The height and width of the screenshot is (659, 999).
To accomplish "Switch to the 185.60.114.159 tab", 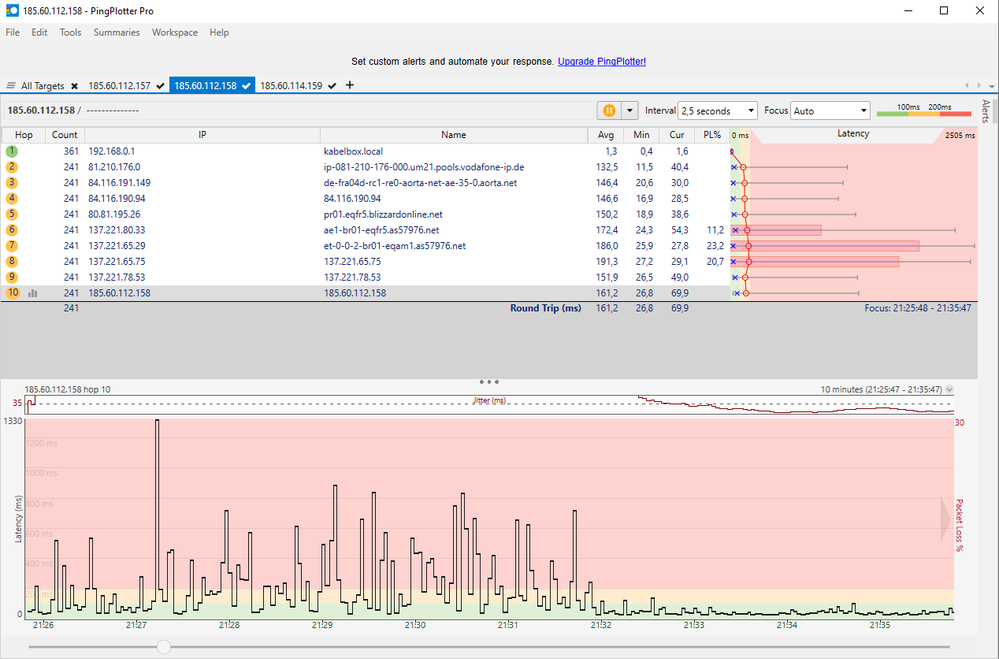I will click(291, 86).
